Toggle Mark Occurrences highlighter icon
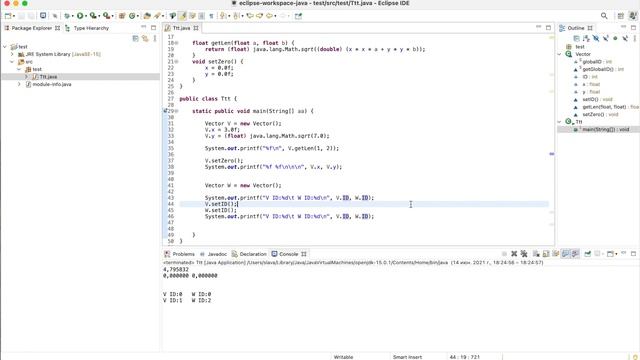The width and height of the screenshot is (640, 360). (x=182, y=16)
